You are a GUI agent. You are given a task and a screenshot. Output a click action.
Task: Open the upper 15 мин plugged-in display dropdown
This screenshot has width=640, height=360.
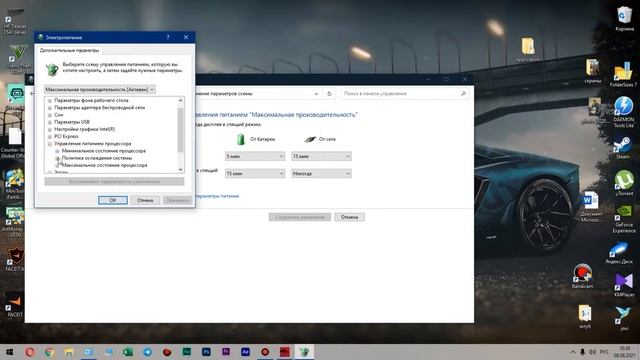point(321,156)
